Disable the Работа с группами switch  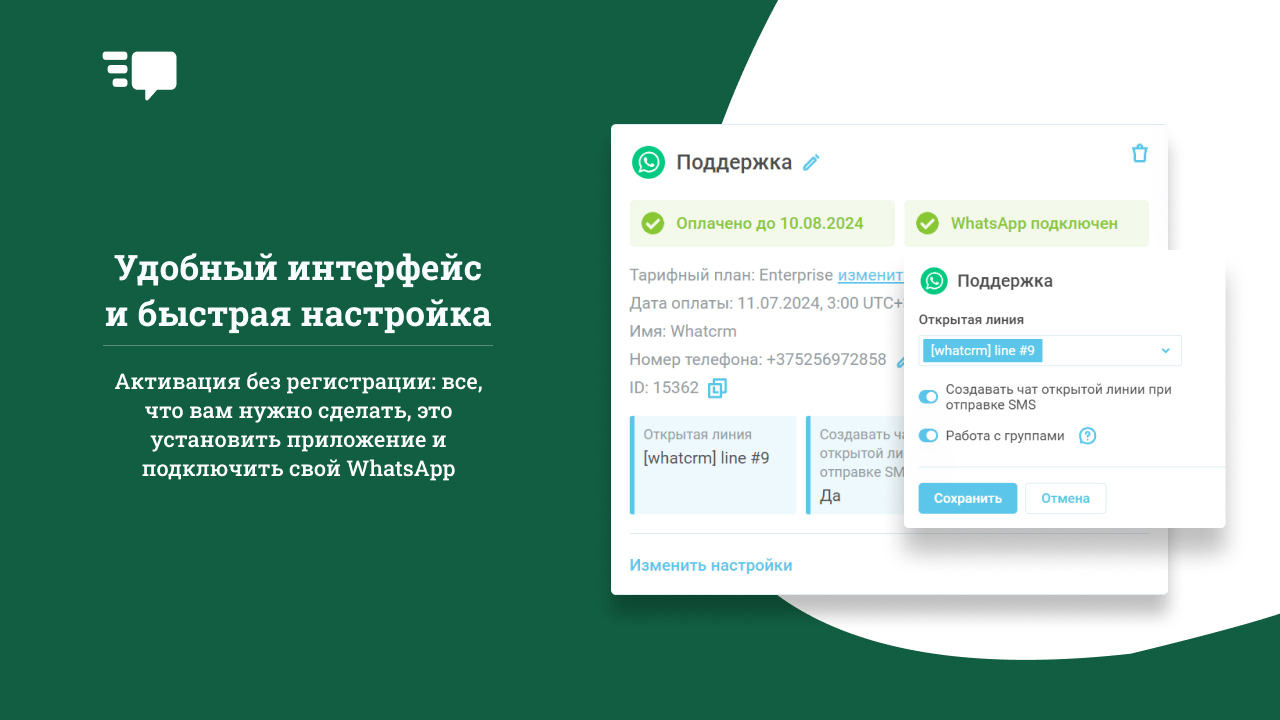pos(928,436)
